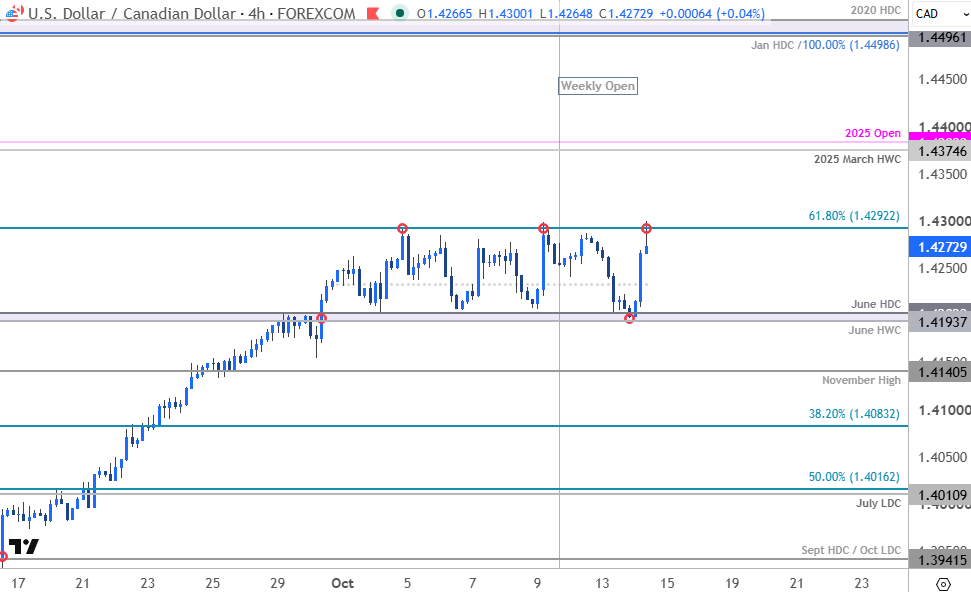Image resolution: width=971 pixels, height=592 pixels.
Task: Click date 13 on the time axis
Action: point(603,583)
